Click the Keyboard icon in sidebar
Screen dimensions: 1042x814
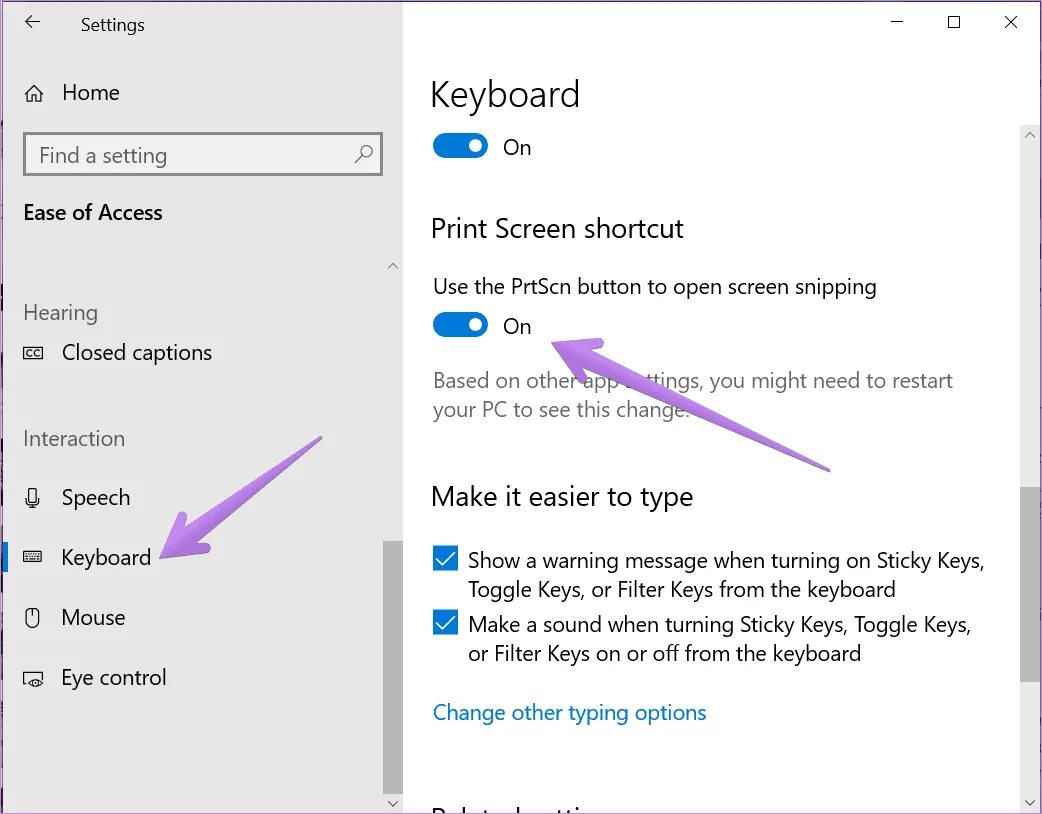click(34, 558)
